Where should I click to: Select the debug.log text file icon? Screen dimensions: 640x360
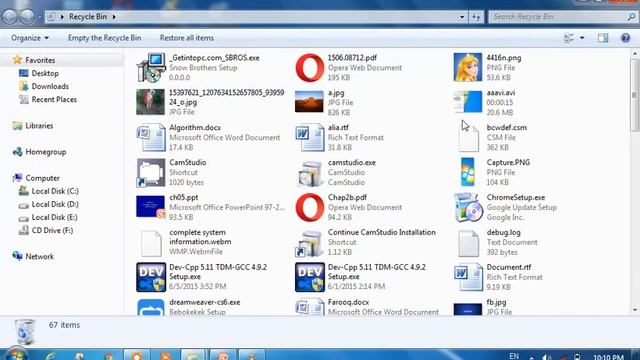(x=468, y=243)
